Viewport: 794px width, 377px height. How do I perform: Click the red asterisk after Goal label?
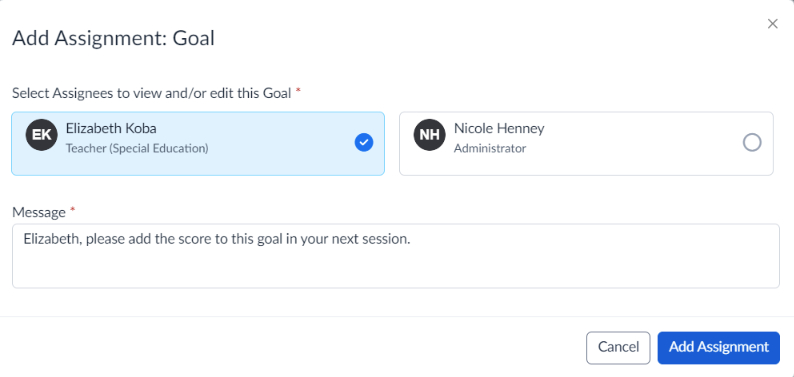(298, 91)
